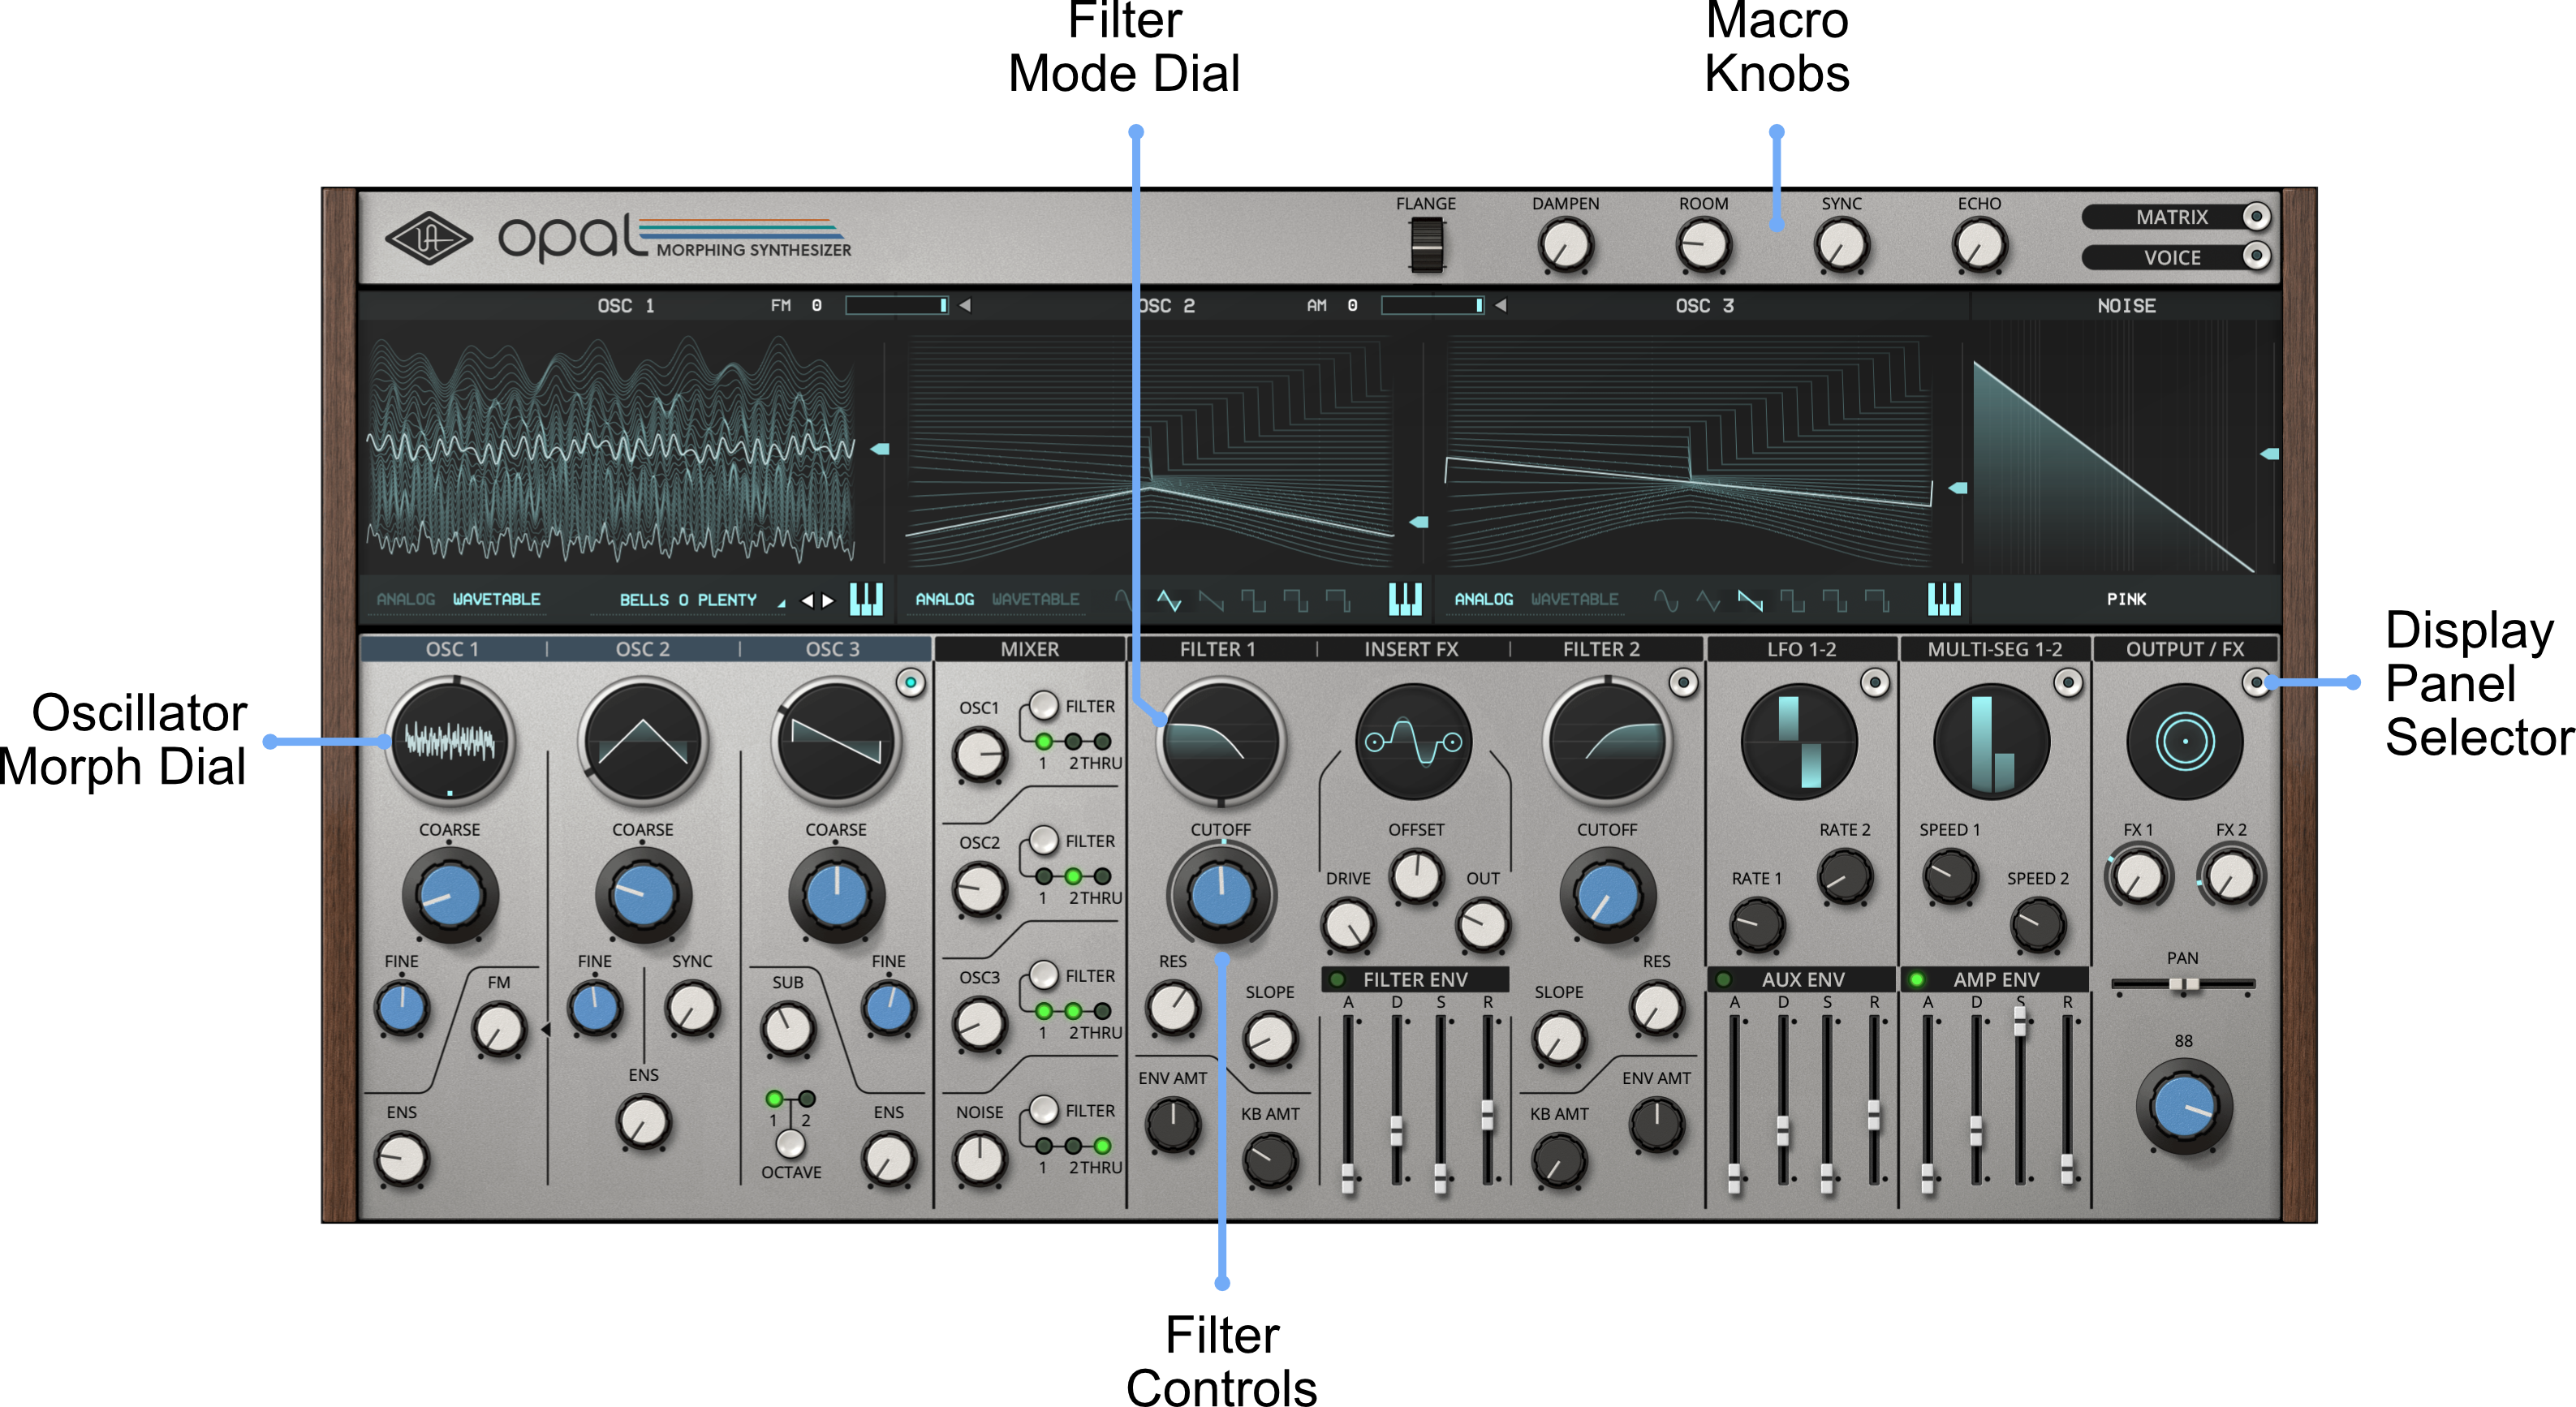
Task: Click the OSC 2 triangle morph dial
Action: pos(643,741)
